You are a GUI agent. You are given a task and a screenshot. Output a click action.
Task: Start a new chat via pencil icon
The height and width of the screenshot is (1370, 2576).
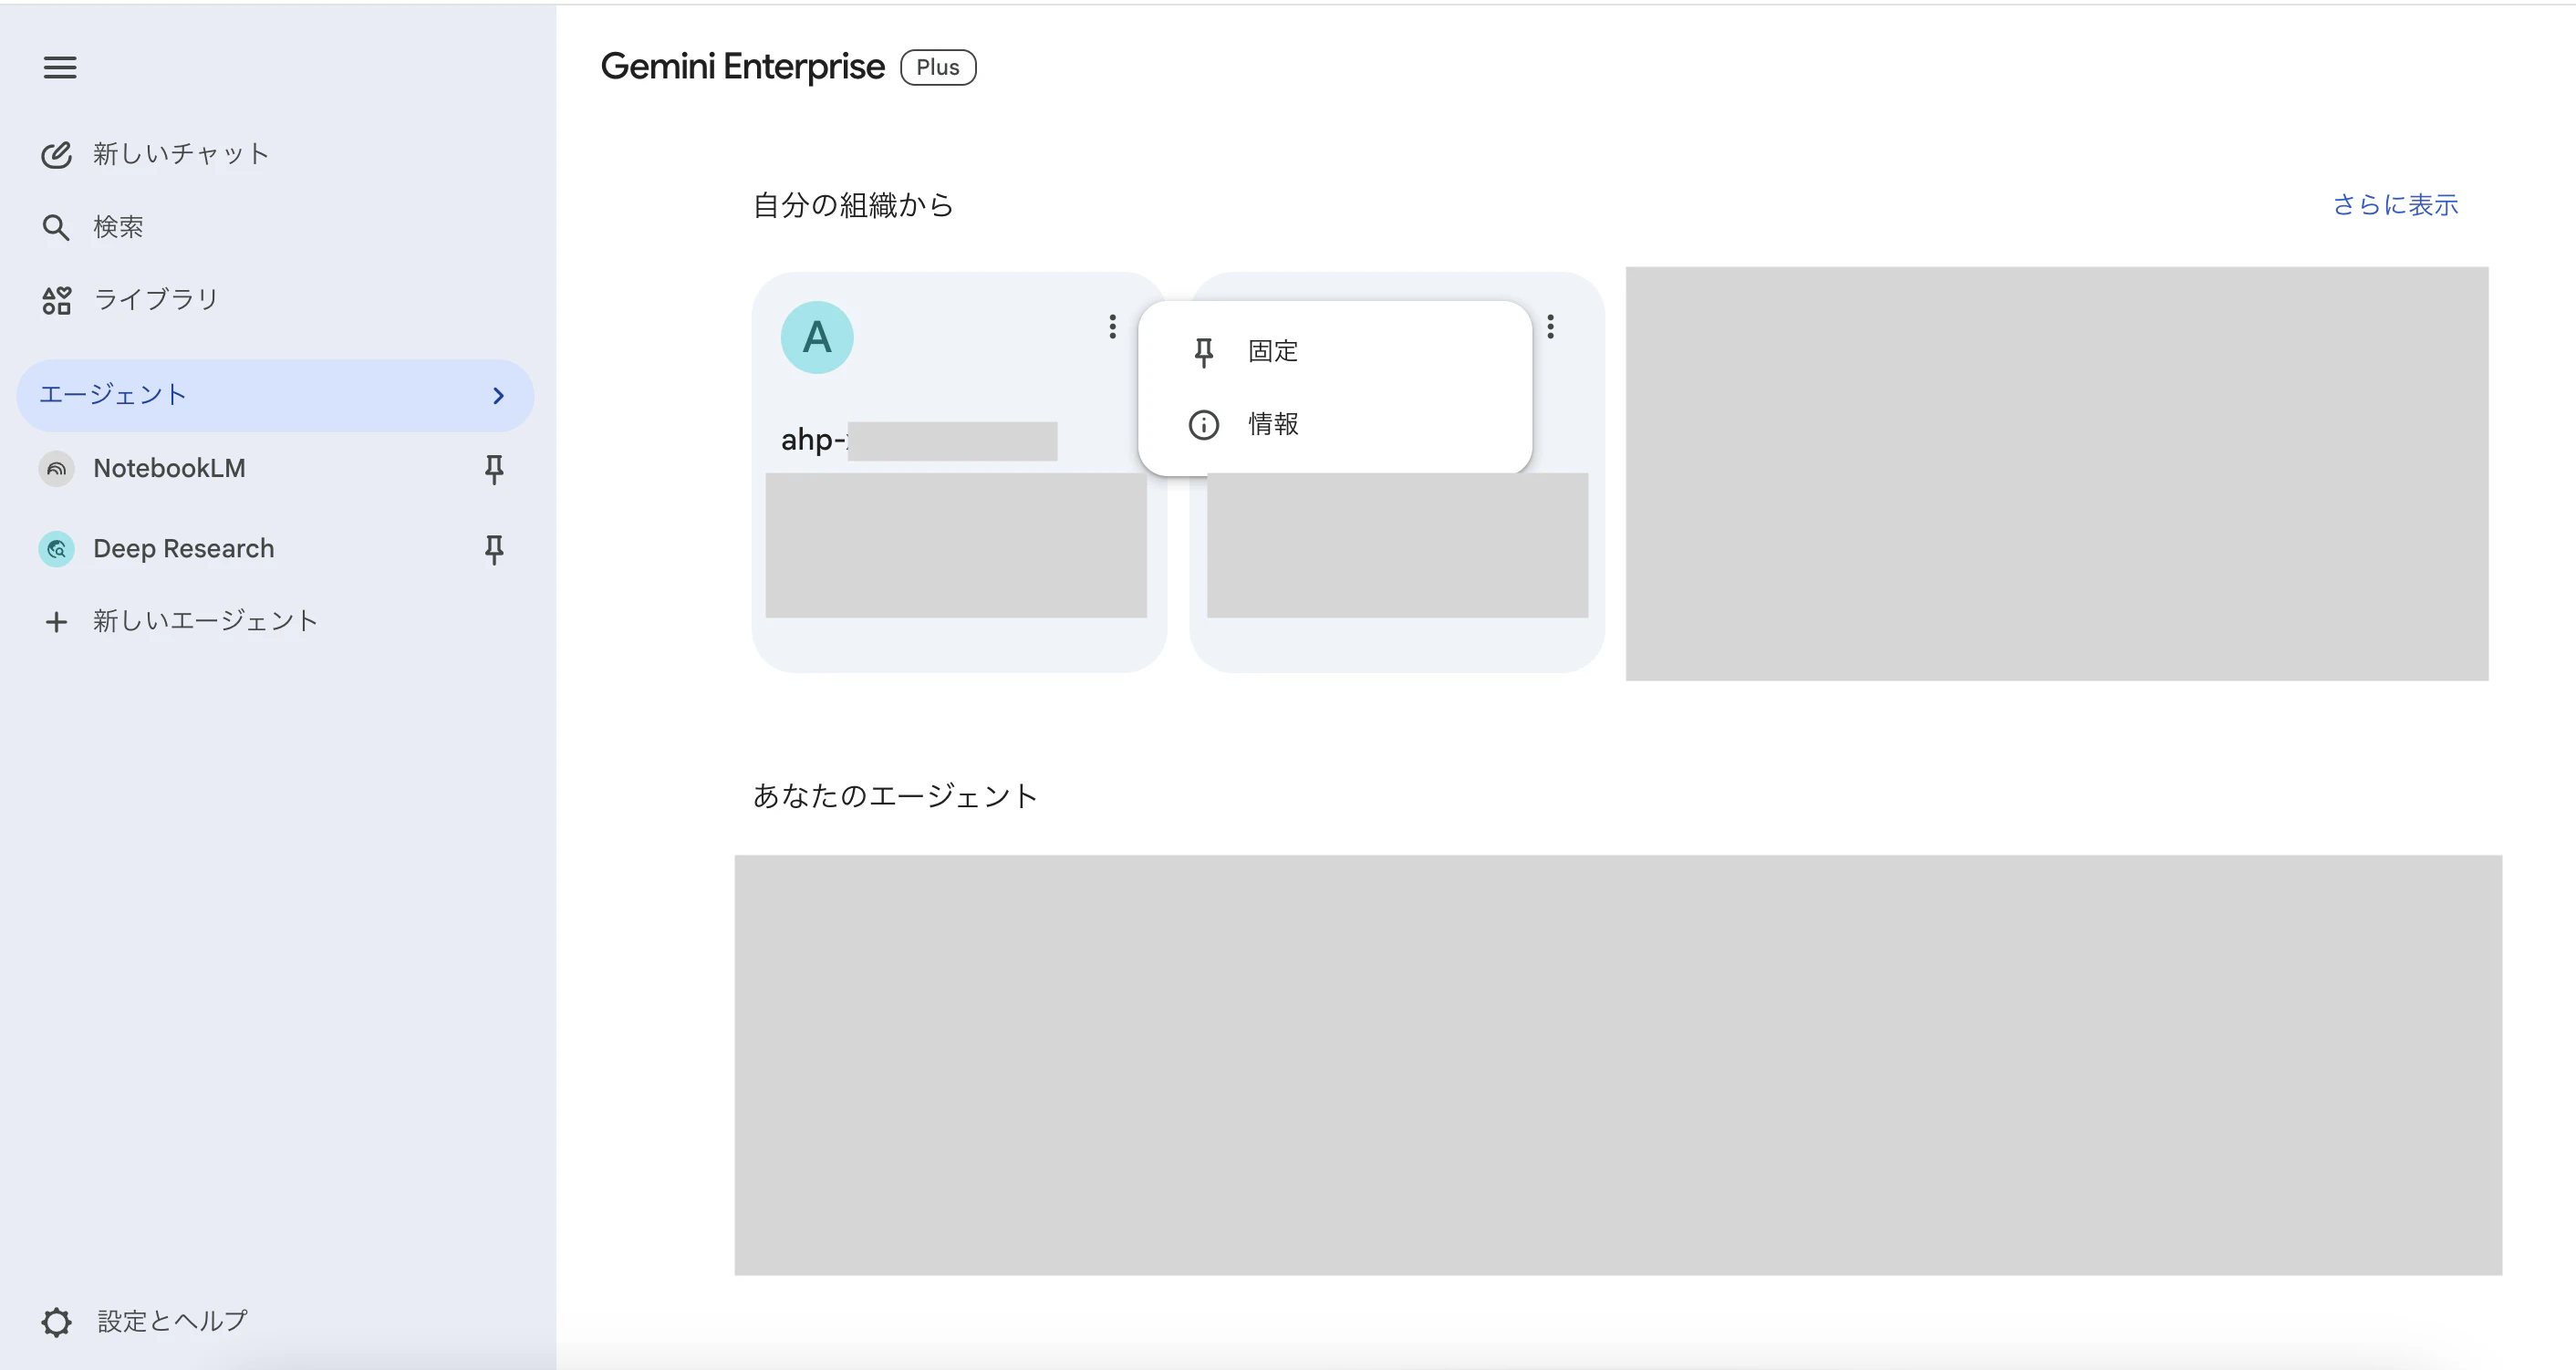click(56, 154)
